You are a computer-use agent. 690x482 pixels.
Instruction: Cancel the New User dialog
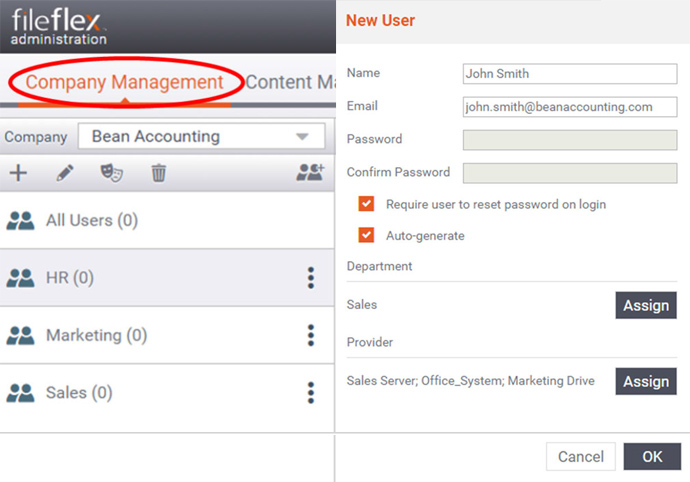click(x=581, y=456)
